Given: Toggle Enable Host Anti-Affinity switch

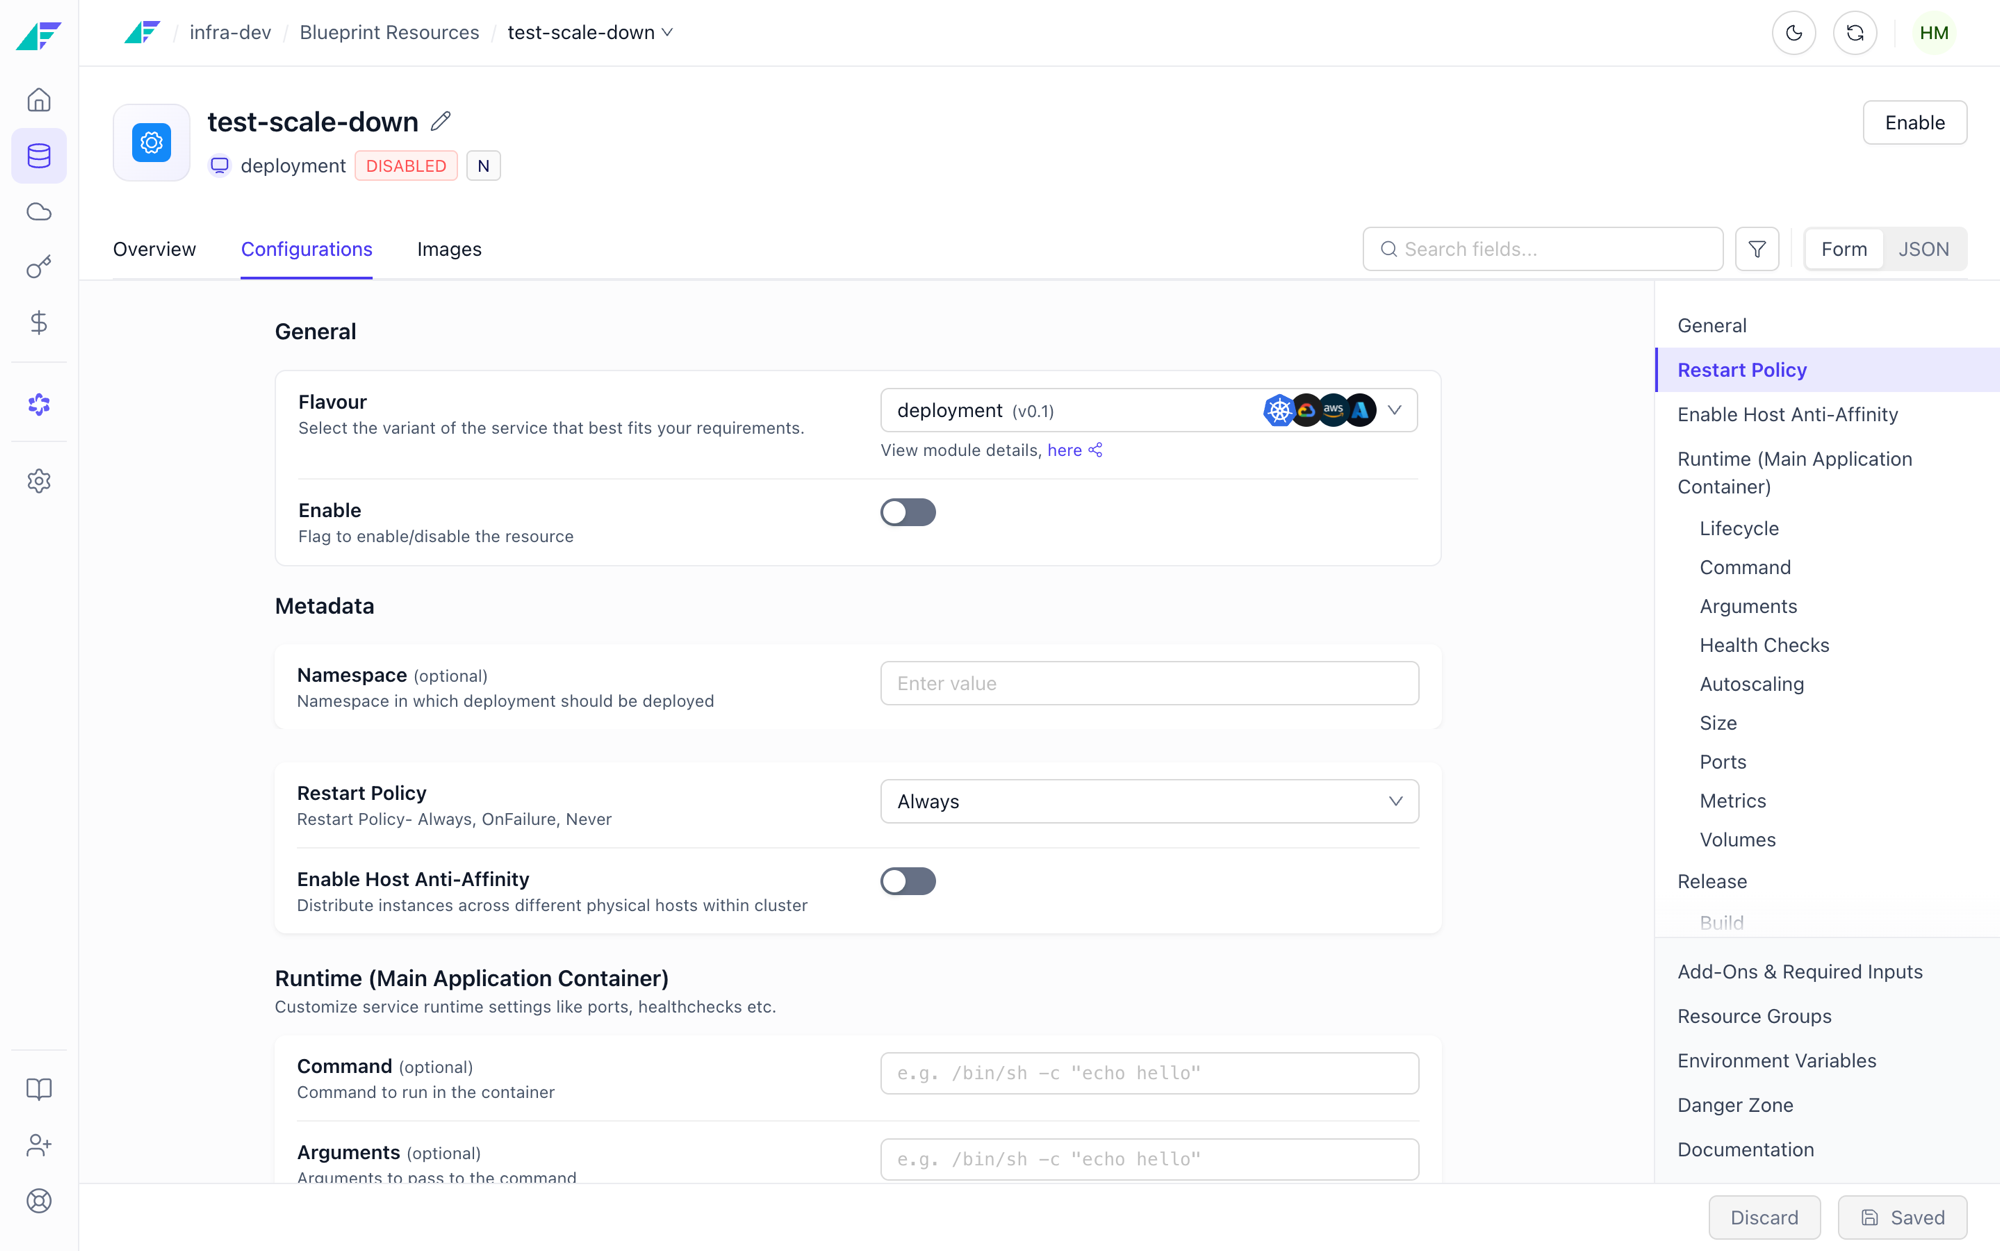Looking at the screenshot, I should 908,881.
